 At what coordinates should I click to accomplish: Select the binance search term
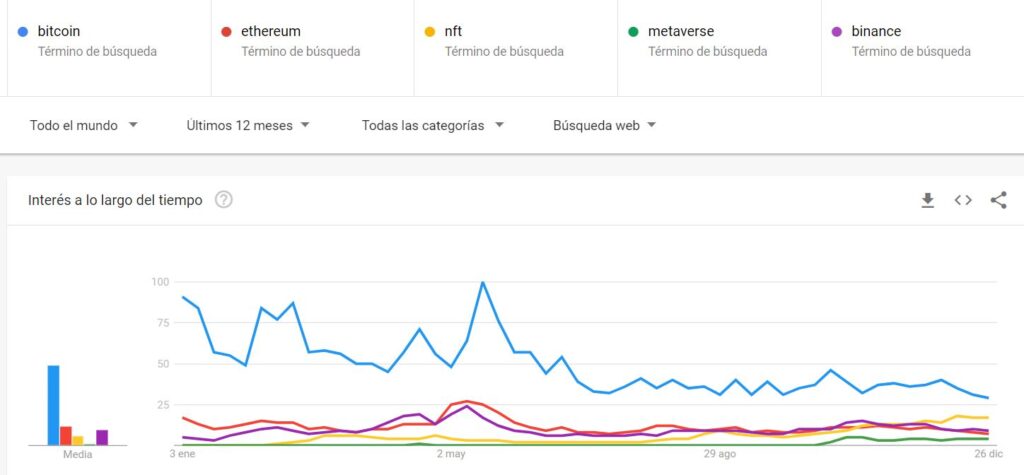922,48
